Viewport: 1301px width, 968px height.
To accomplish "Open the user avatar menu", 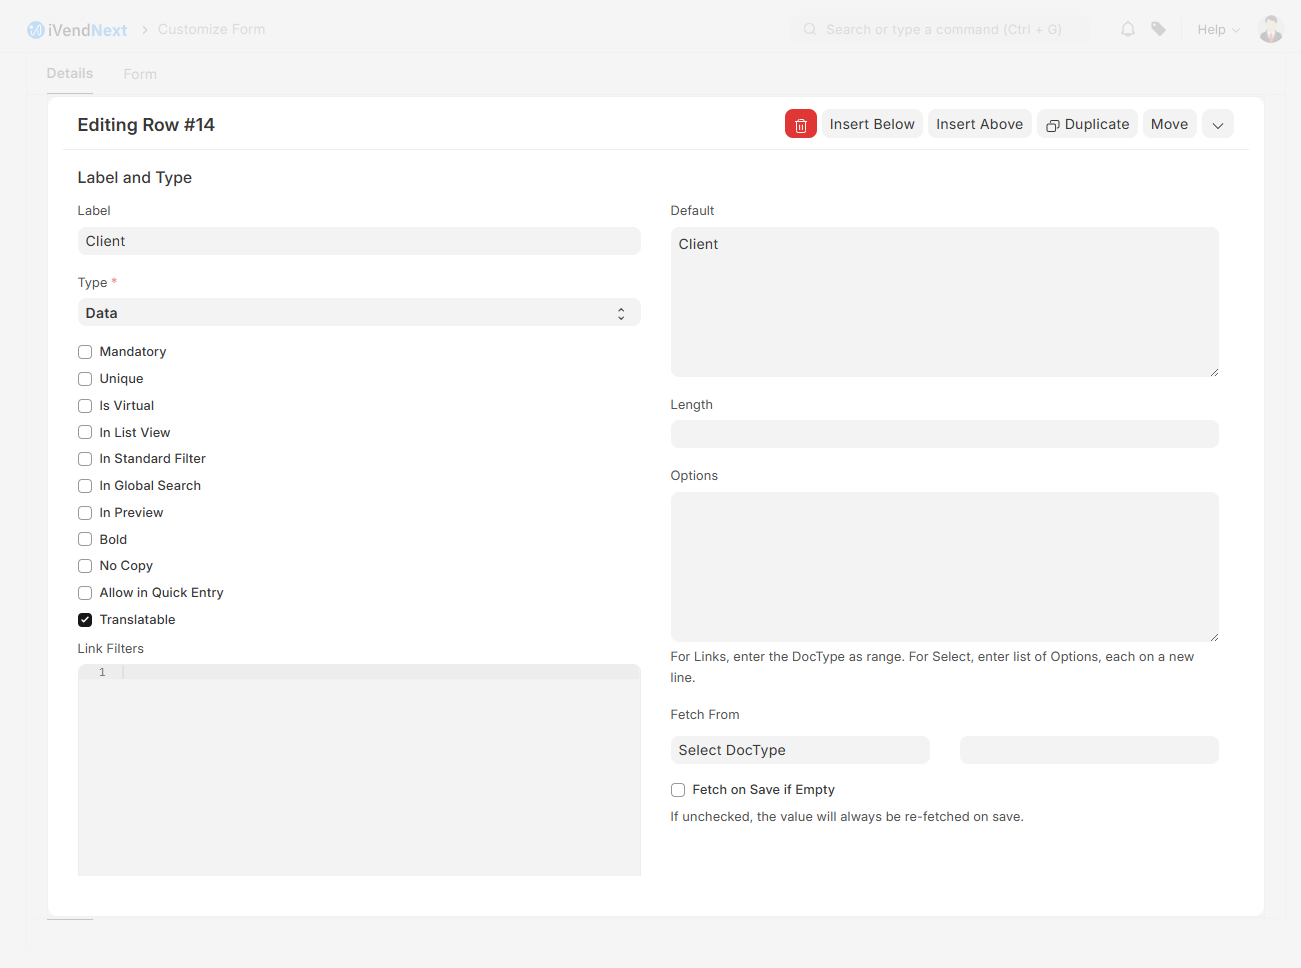I will (x=1270, y=29).
